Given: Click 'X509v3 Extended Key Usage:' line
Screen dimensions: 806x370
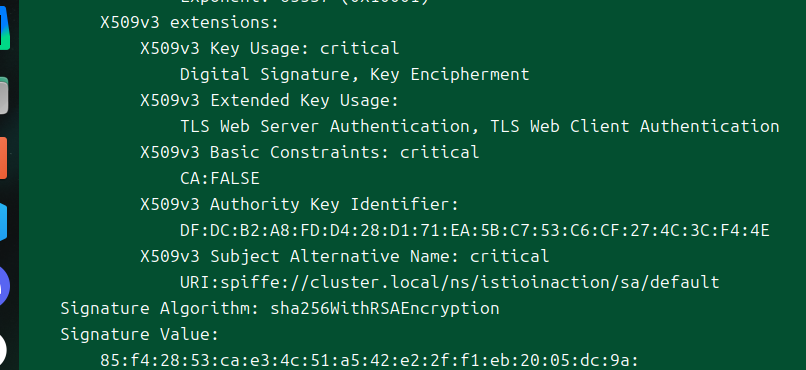Looking at the screenshot, I should tap(269, 100).
